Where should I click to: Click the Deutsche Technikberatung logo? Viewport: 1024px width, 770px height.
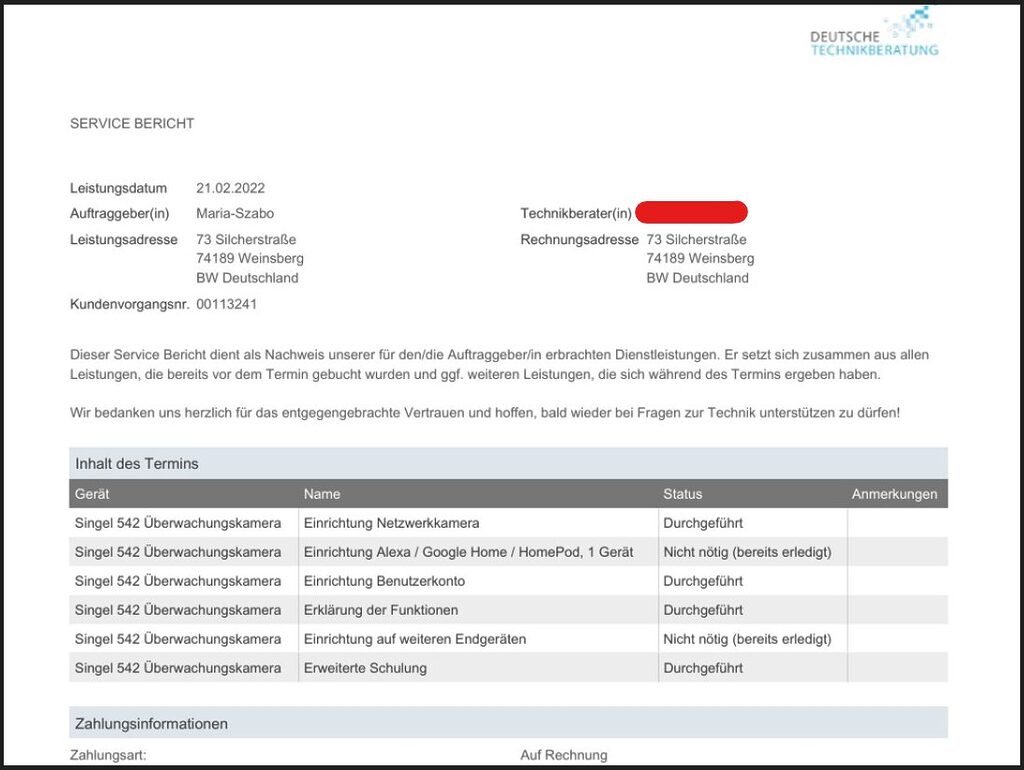874,32
